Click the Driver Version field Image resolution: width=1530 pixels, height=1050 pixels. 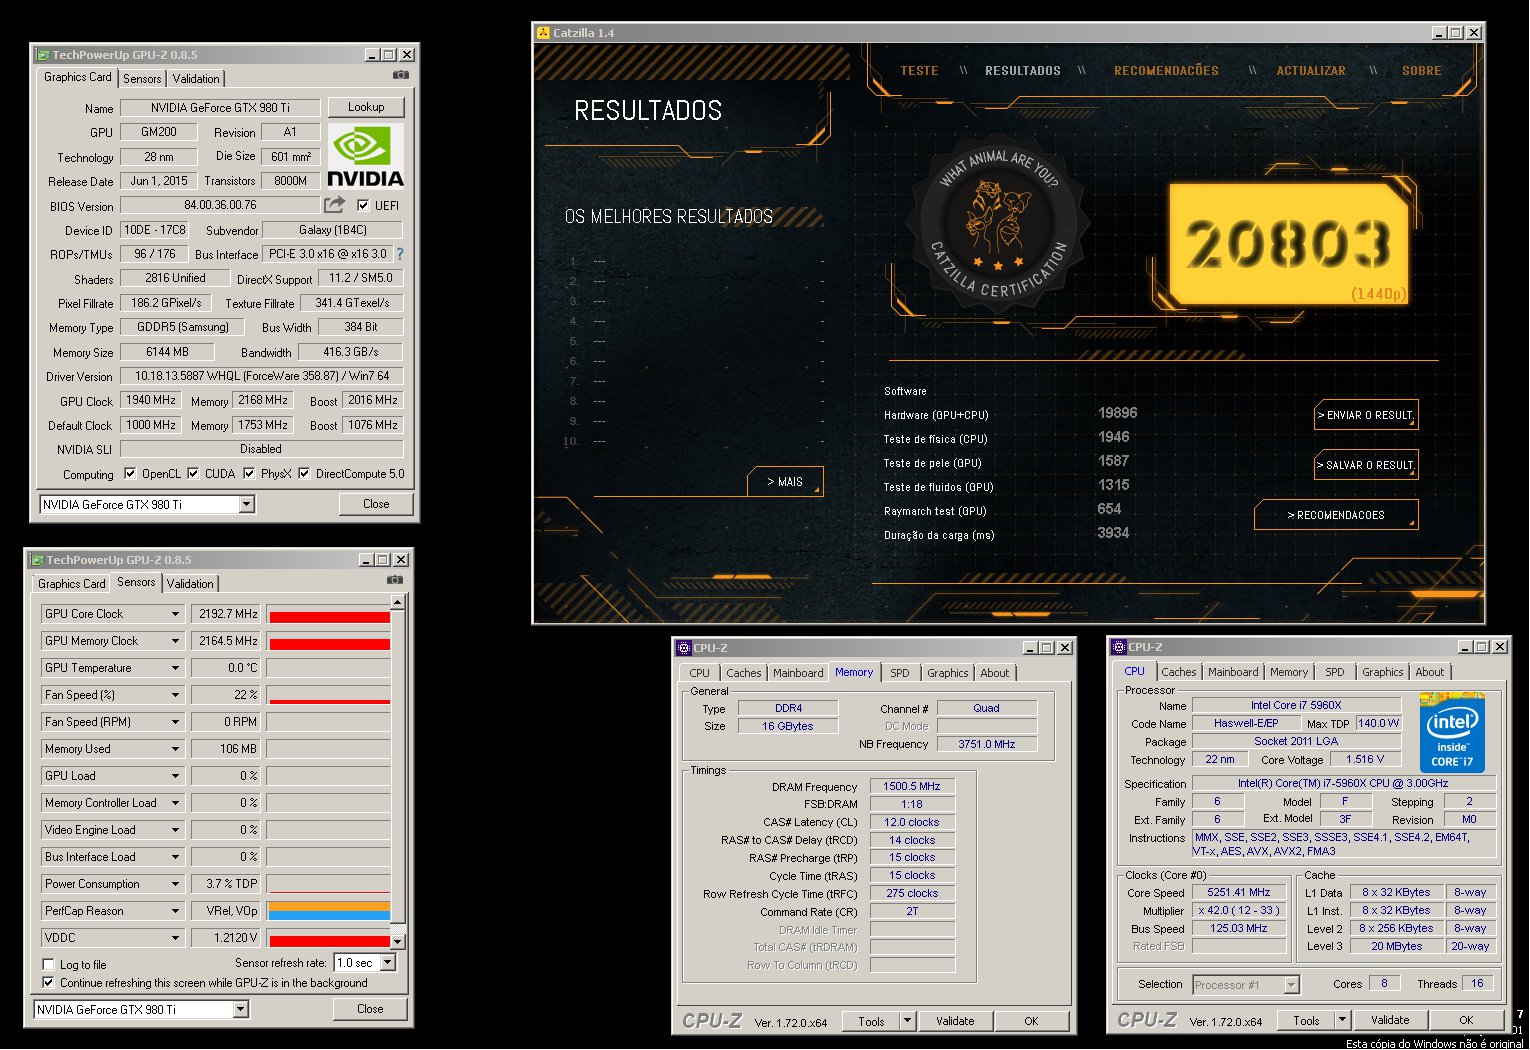coord(262,376)
